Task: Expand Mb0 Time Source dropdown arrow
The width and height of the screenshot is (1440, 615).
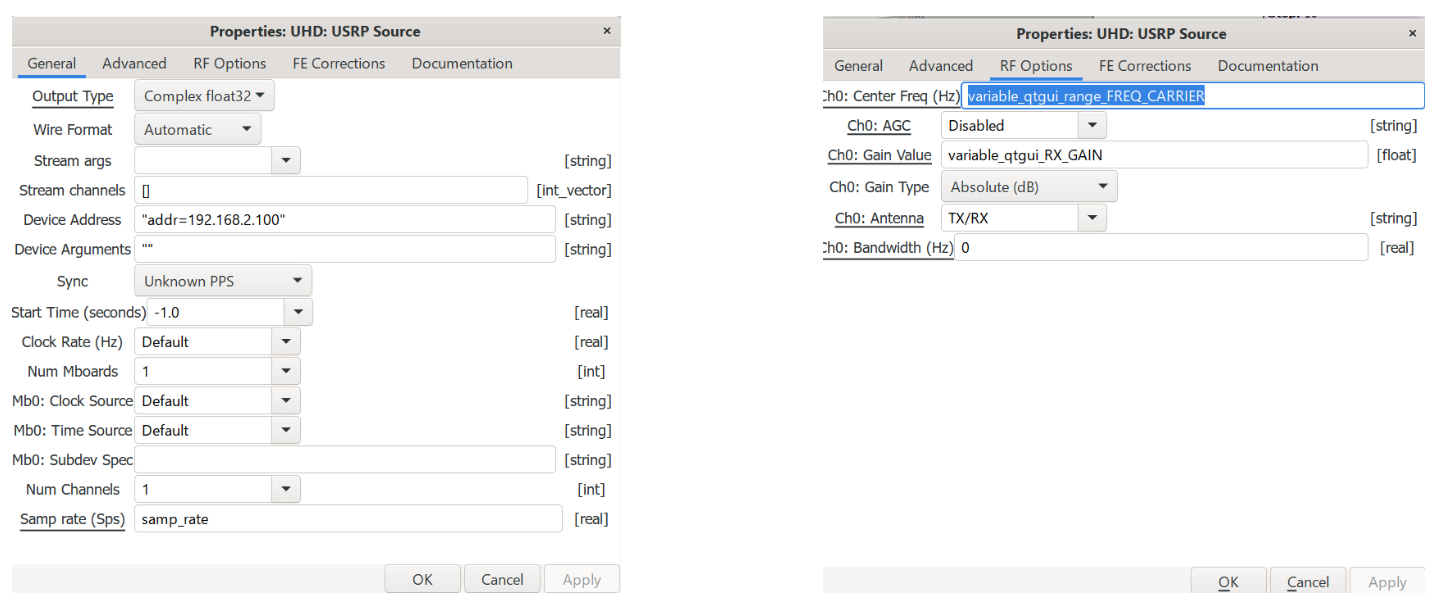Action: point(286,430)
